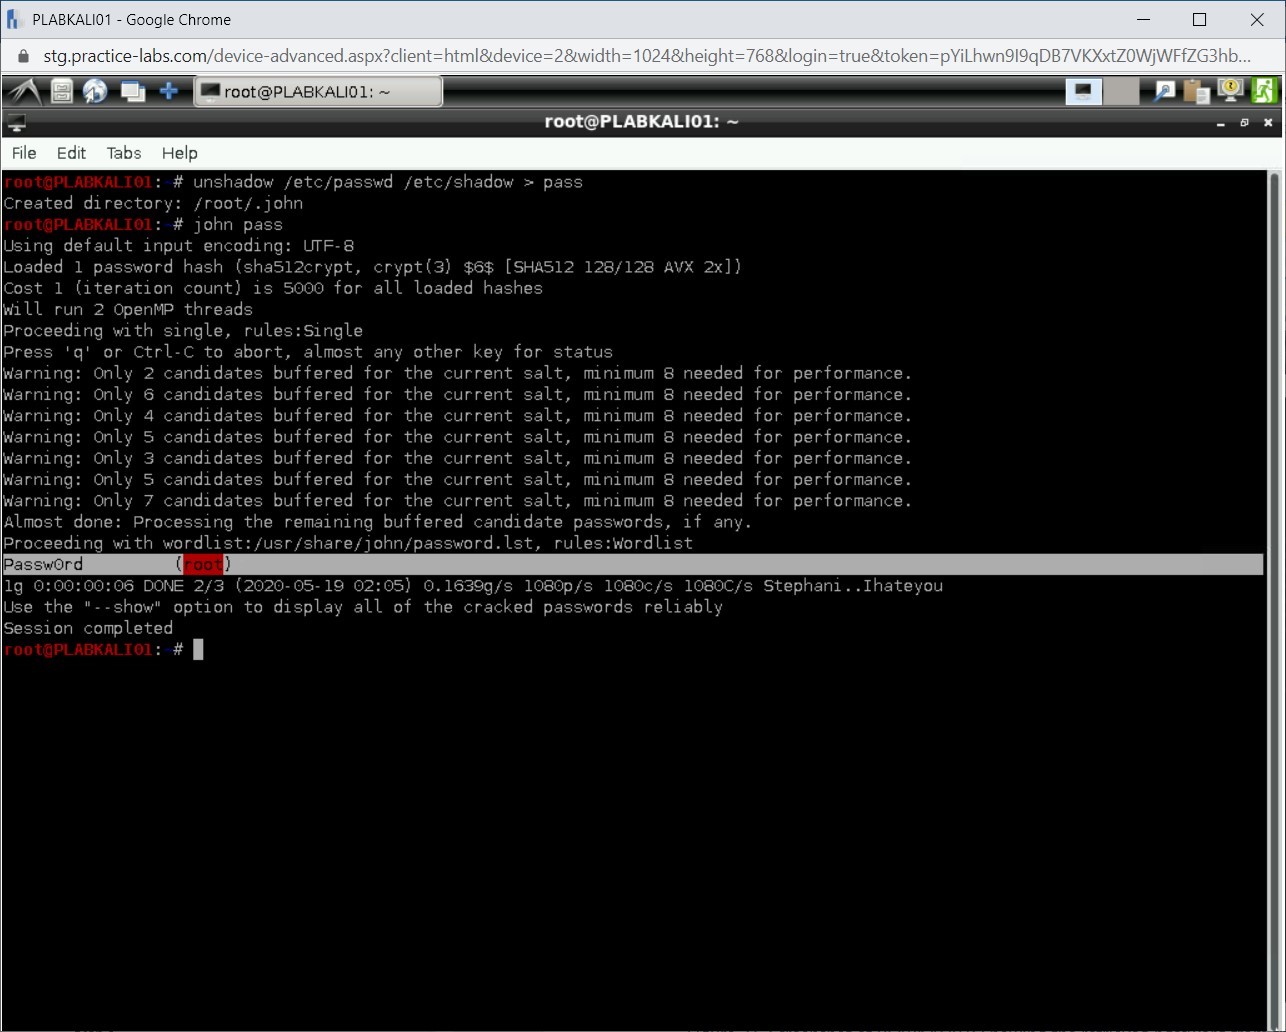Click the Chrome address bar URL
This screenshot has height=1032, width=1286.
(400, 56)
